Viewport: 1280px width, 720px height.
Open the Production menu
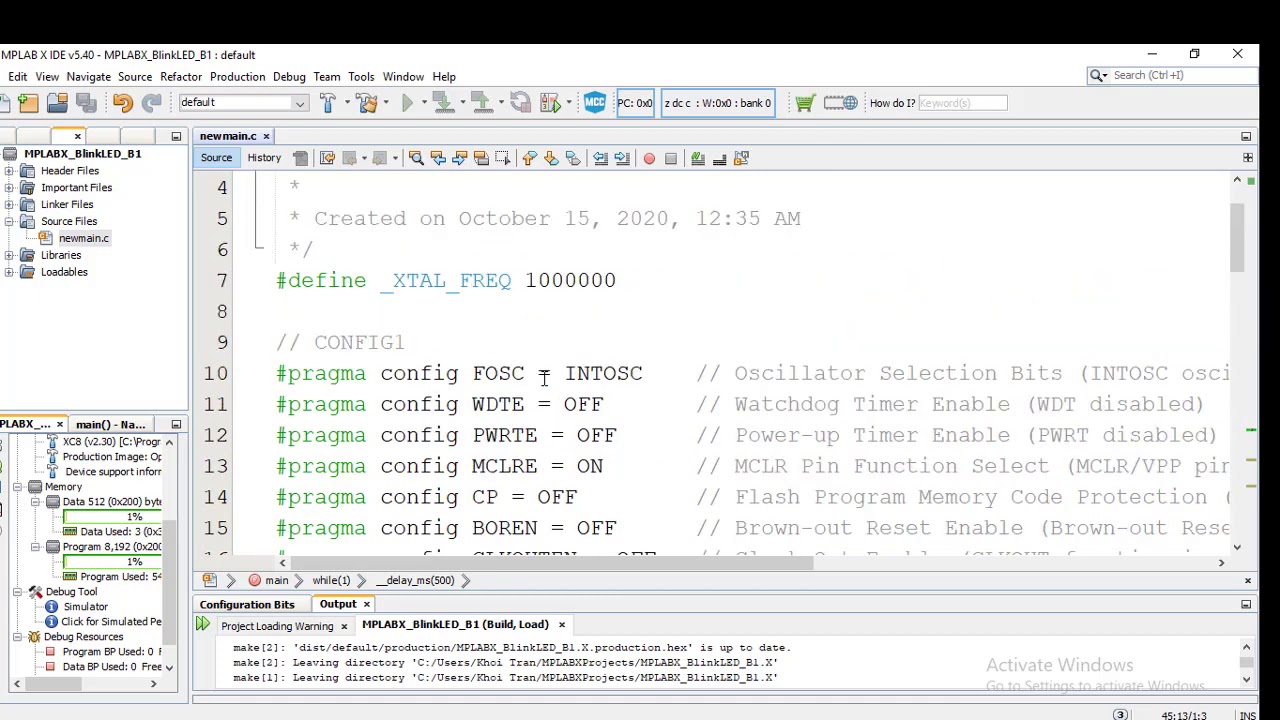(x=237, y=77)
